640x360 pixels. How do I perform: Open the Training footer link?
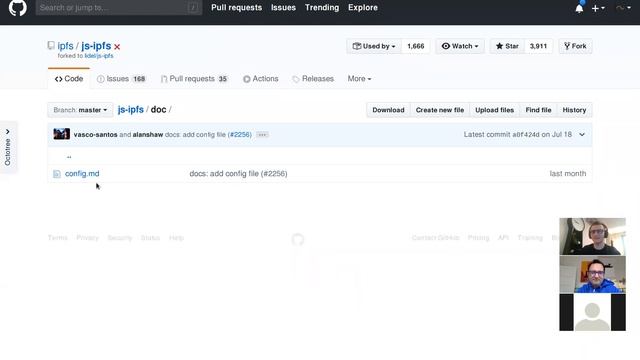click(530, 238)
